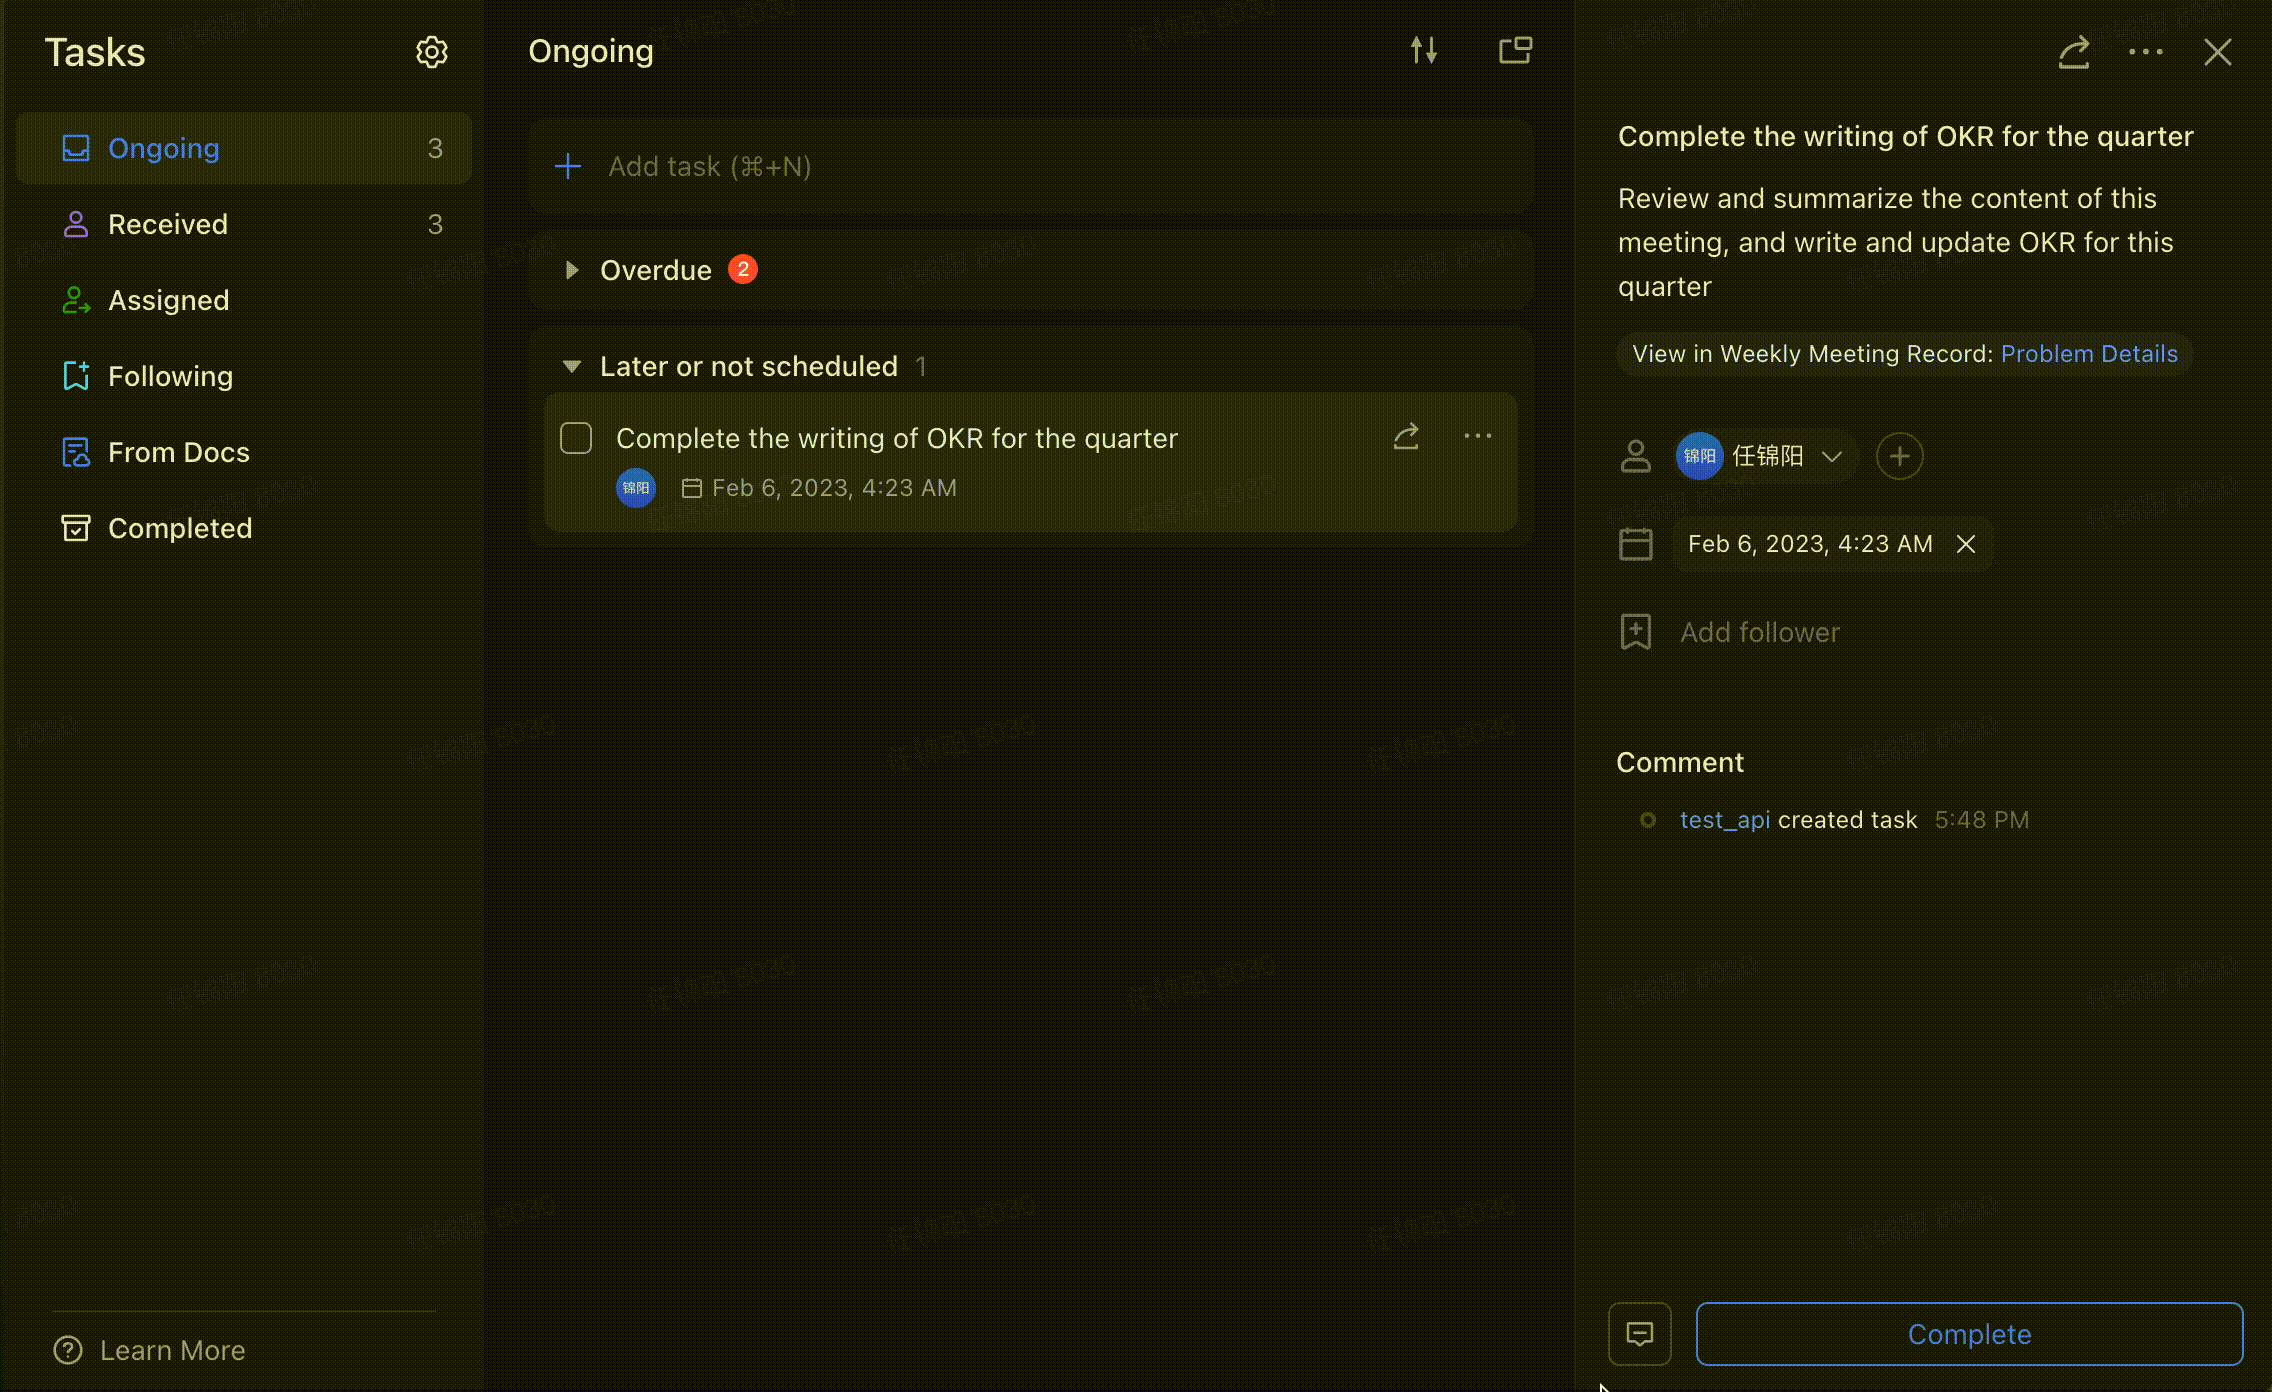Click the Overdue count badge
Image resolution: width=2272 pixels, height=1392 pixels.
743,269
